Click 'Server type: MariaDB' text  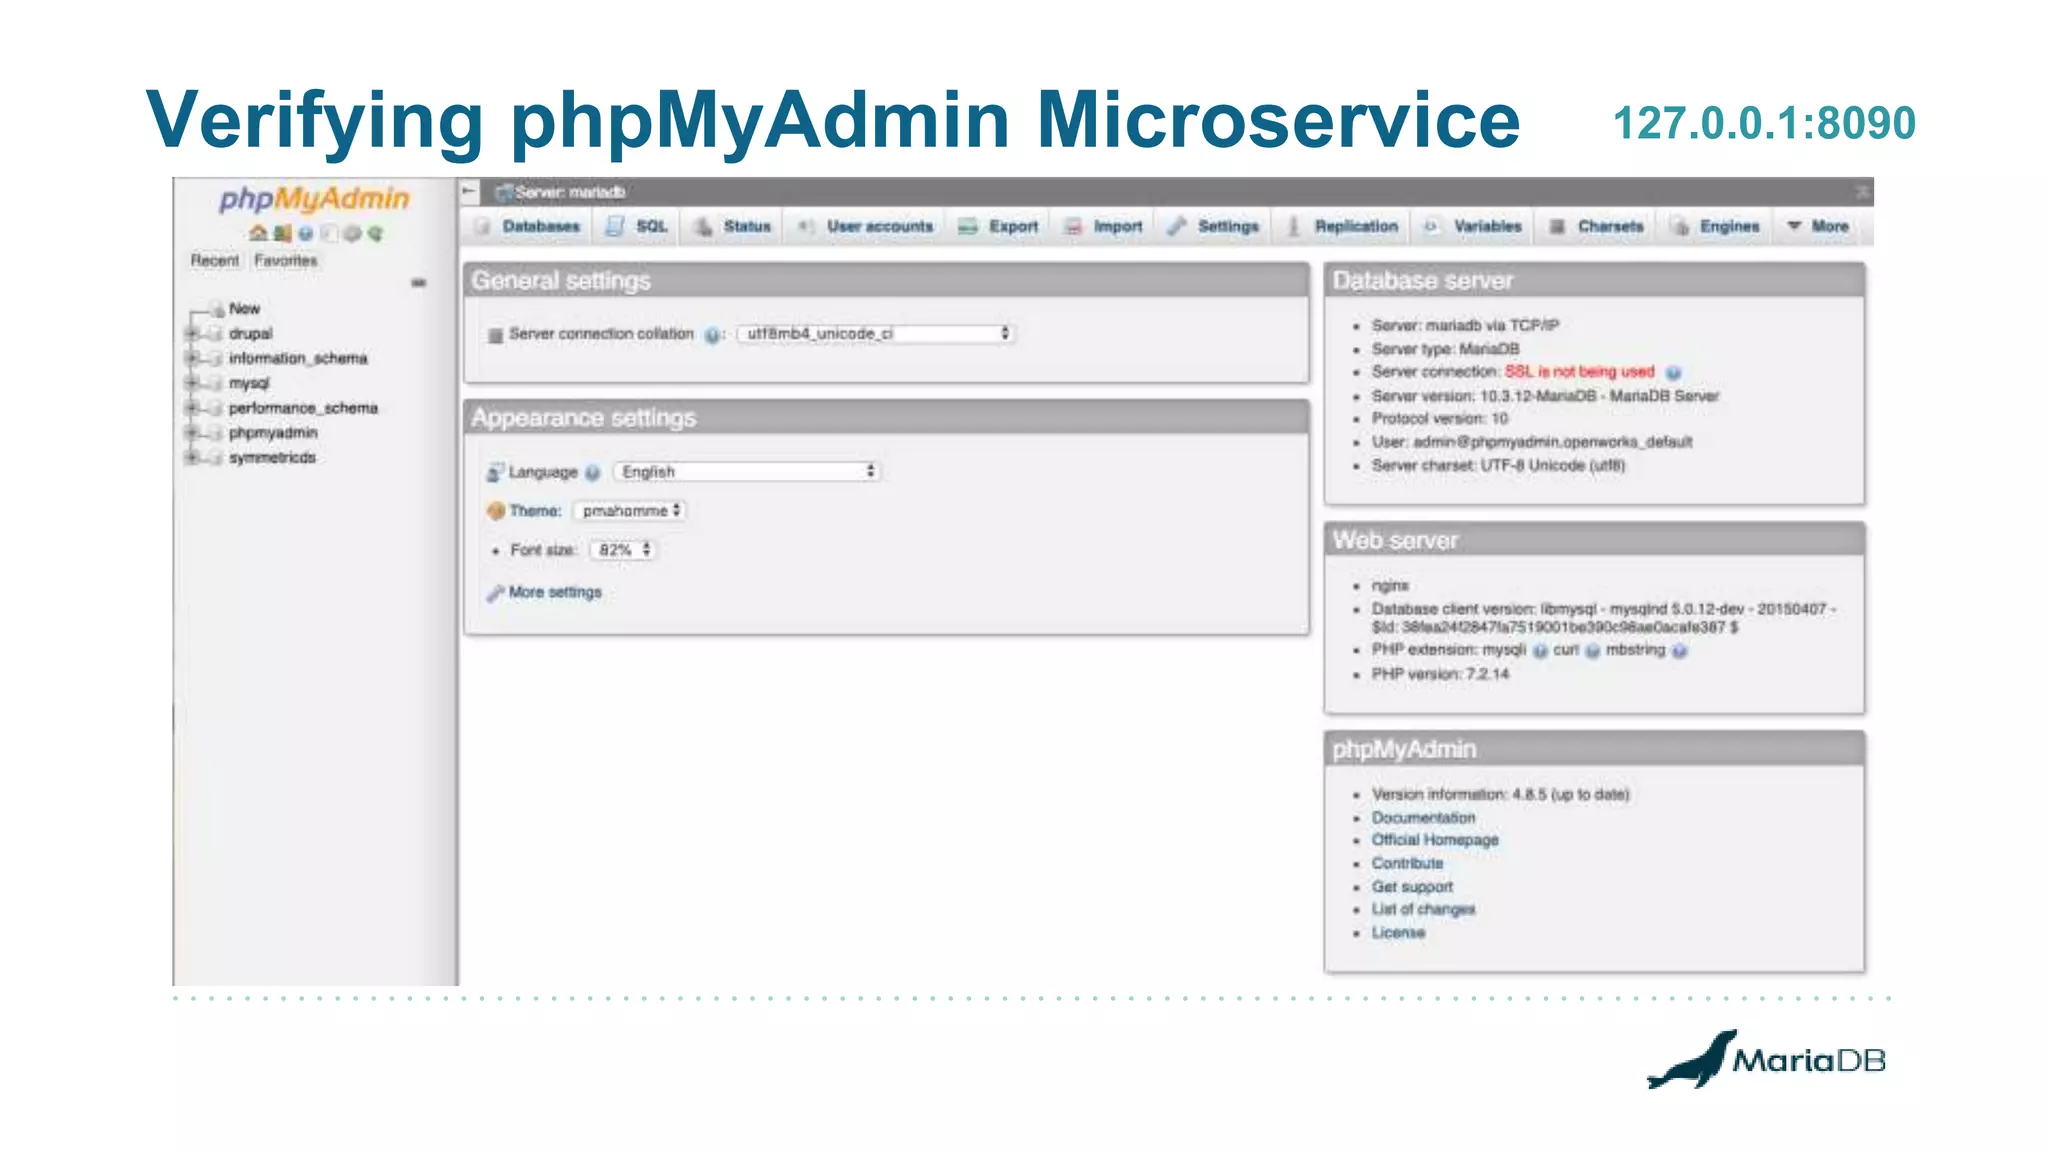pos(1445,349)
